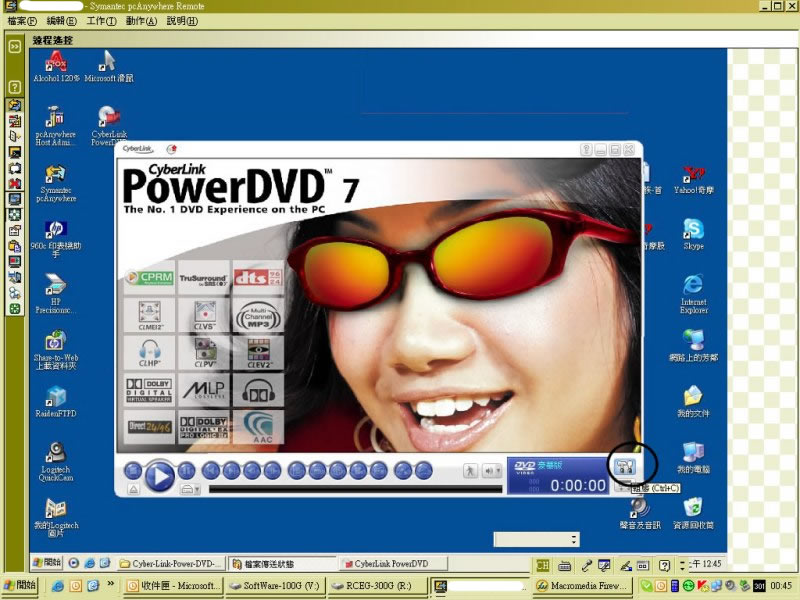Screen dimensions: 800x600
Task: Select the Microsoft 滑鼠 desktop icon
Action: 109,66
